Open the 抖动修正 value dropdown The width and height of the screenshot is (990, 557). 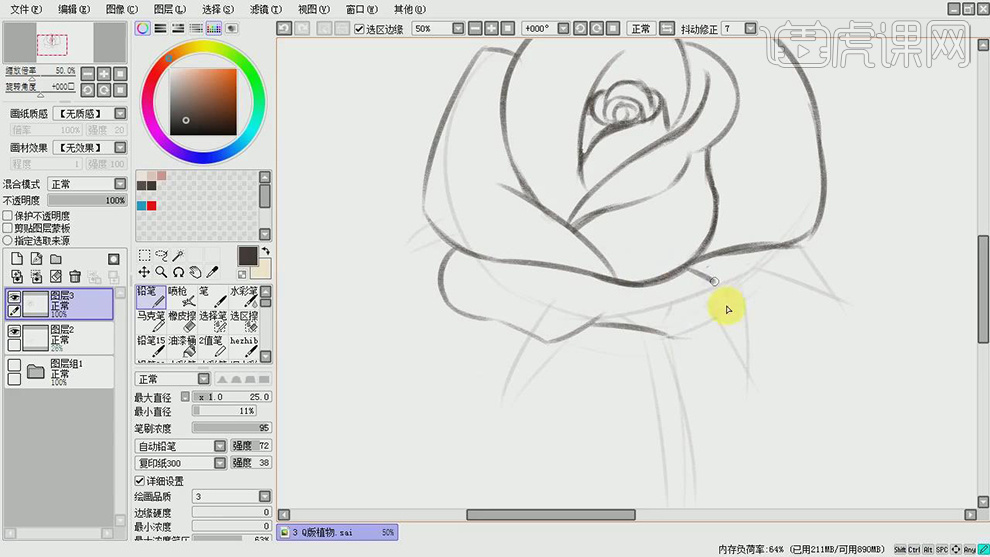tap(750, 29)
